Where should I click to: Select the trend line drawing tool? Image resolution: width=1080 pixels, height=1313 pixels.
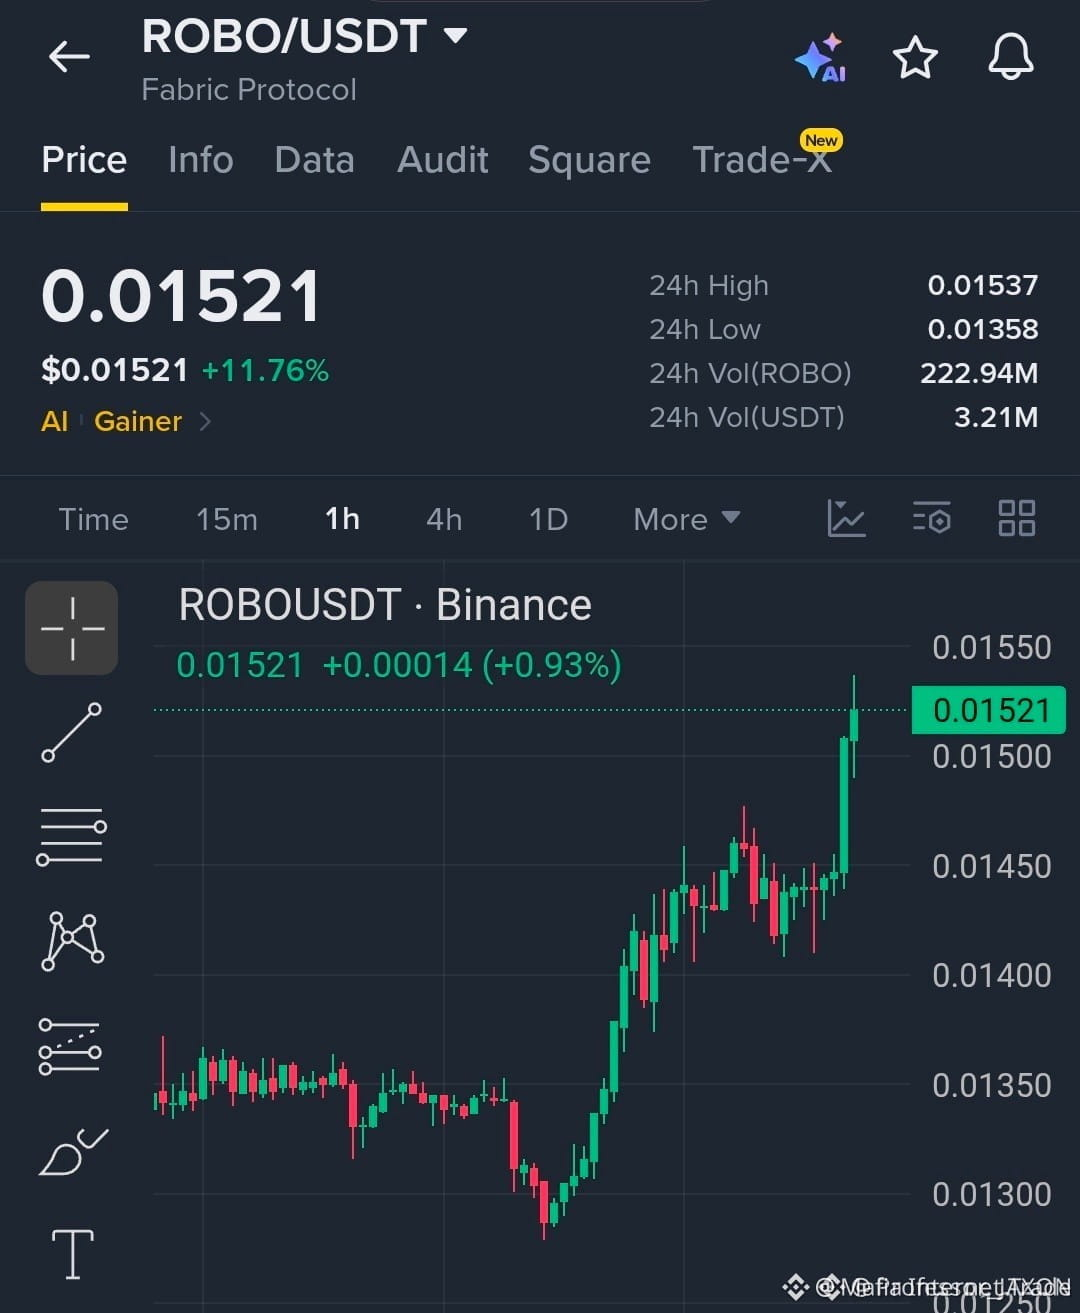tap(72, 732)
